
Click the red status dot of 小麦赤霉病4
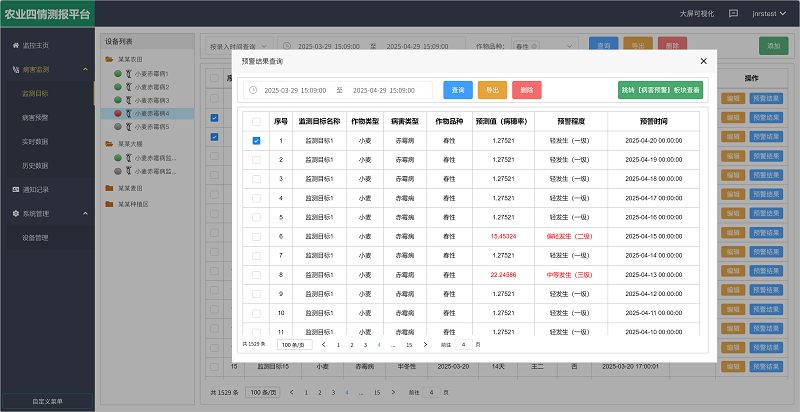coord(118,114)
